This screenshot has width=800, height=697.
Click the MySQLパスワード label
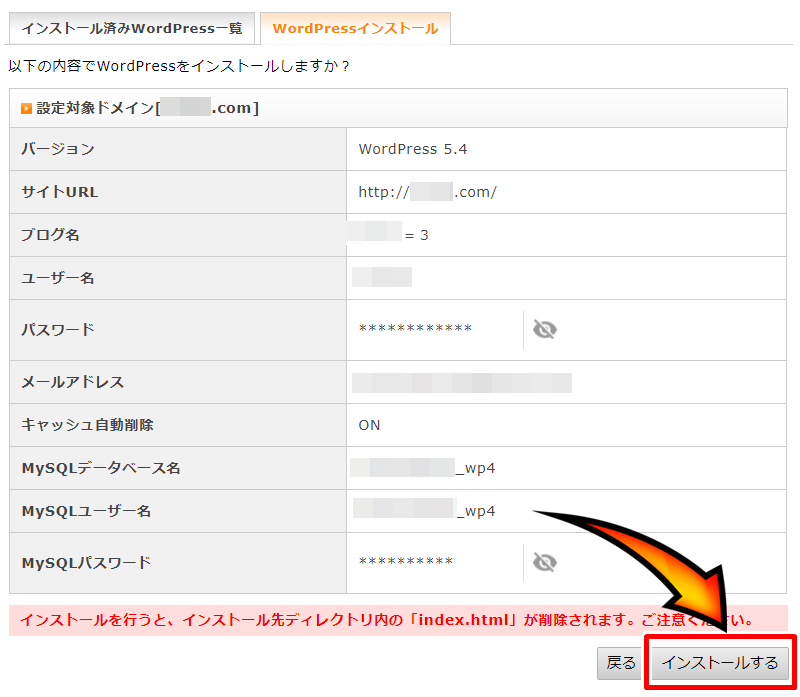tap(86, 563)
